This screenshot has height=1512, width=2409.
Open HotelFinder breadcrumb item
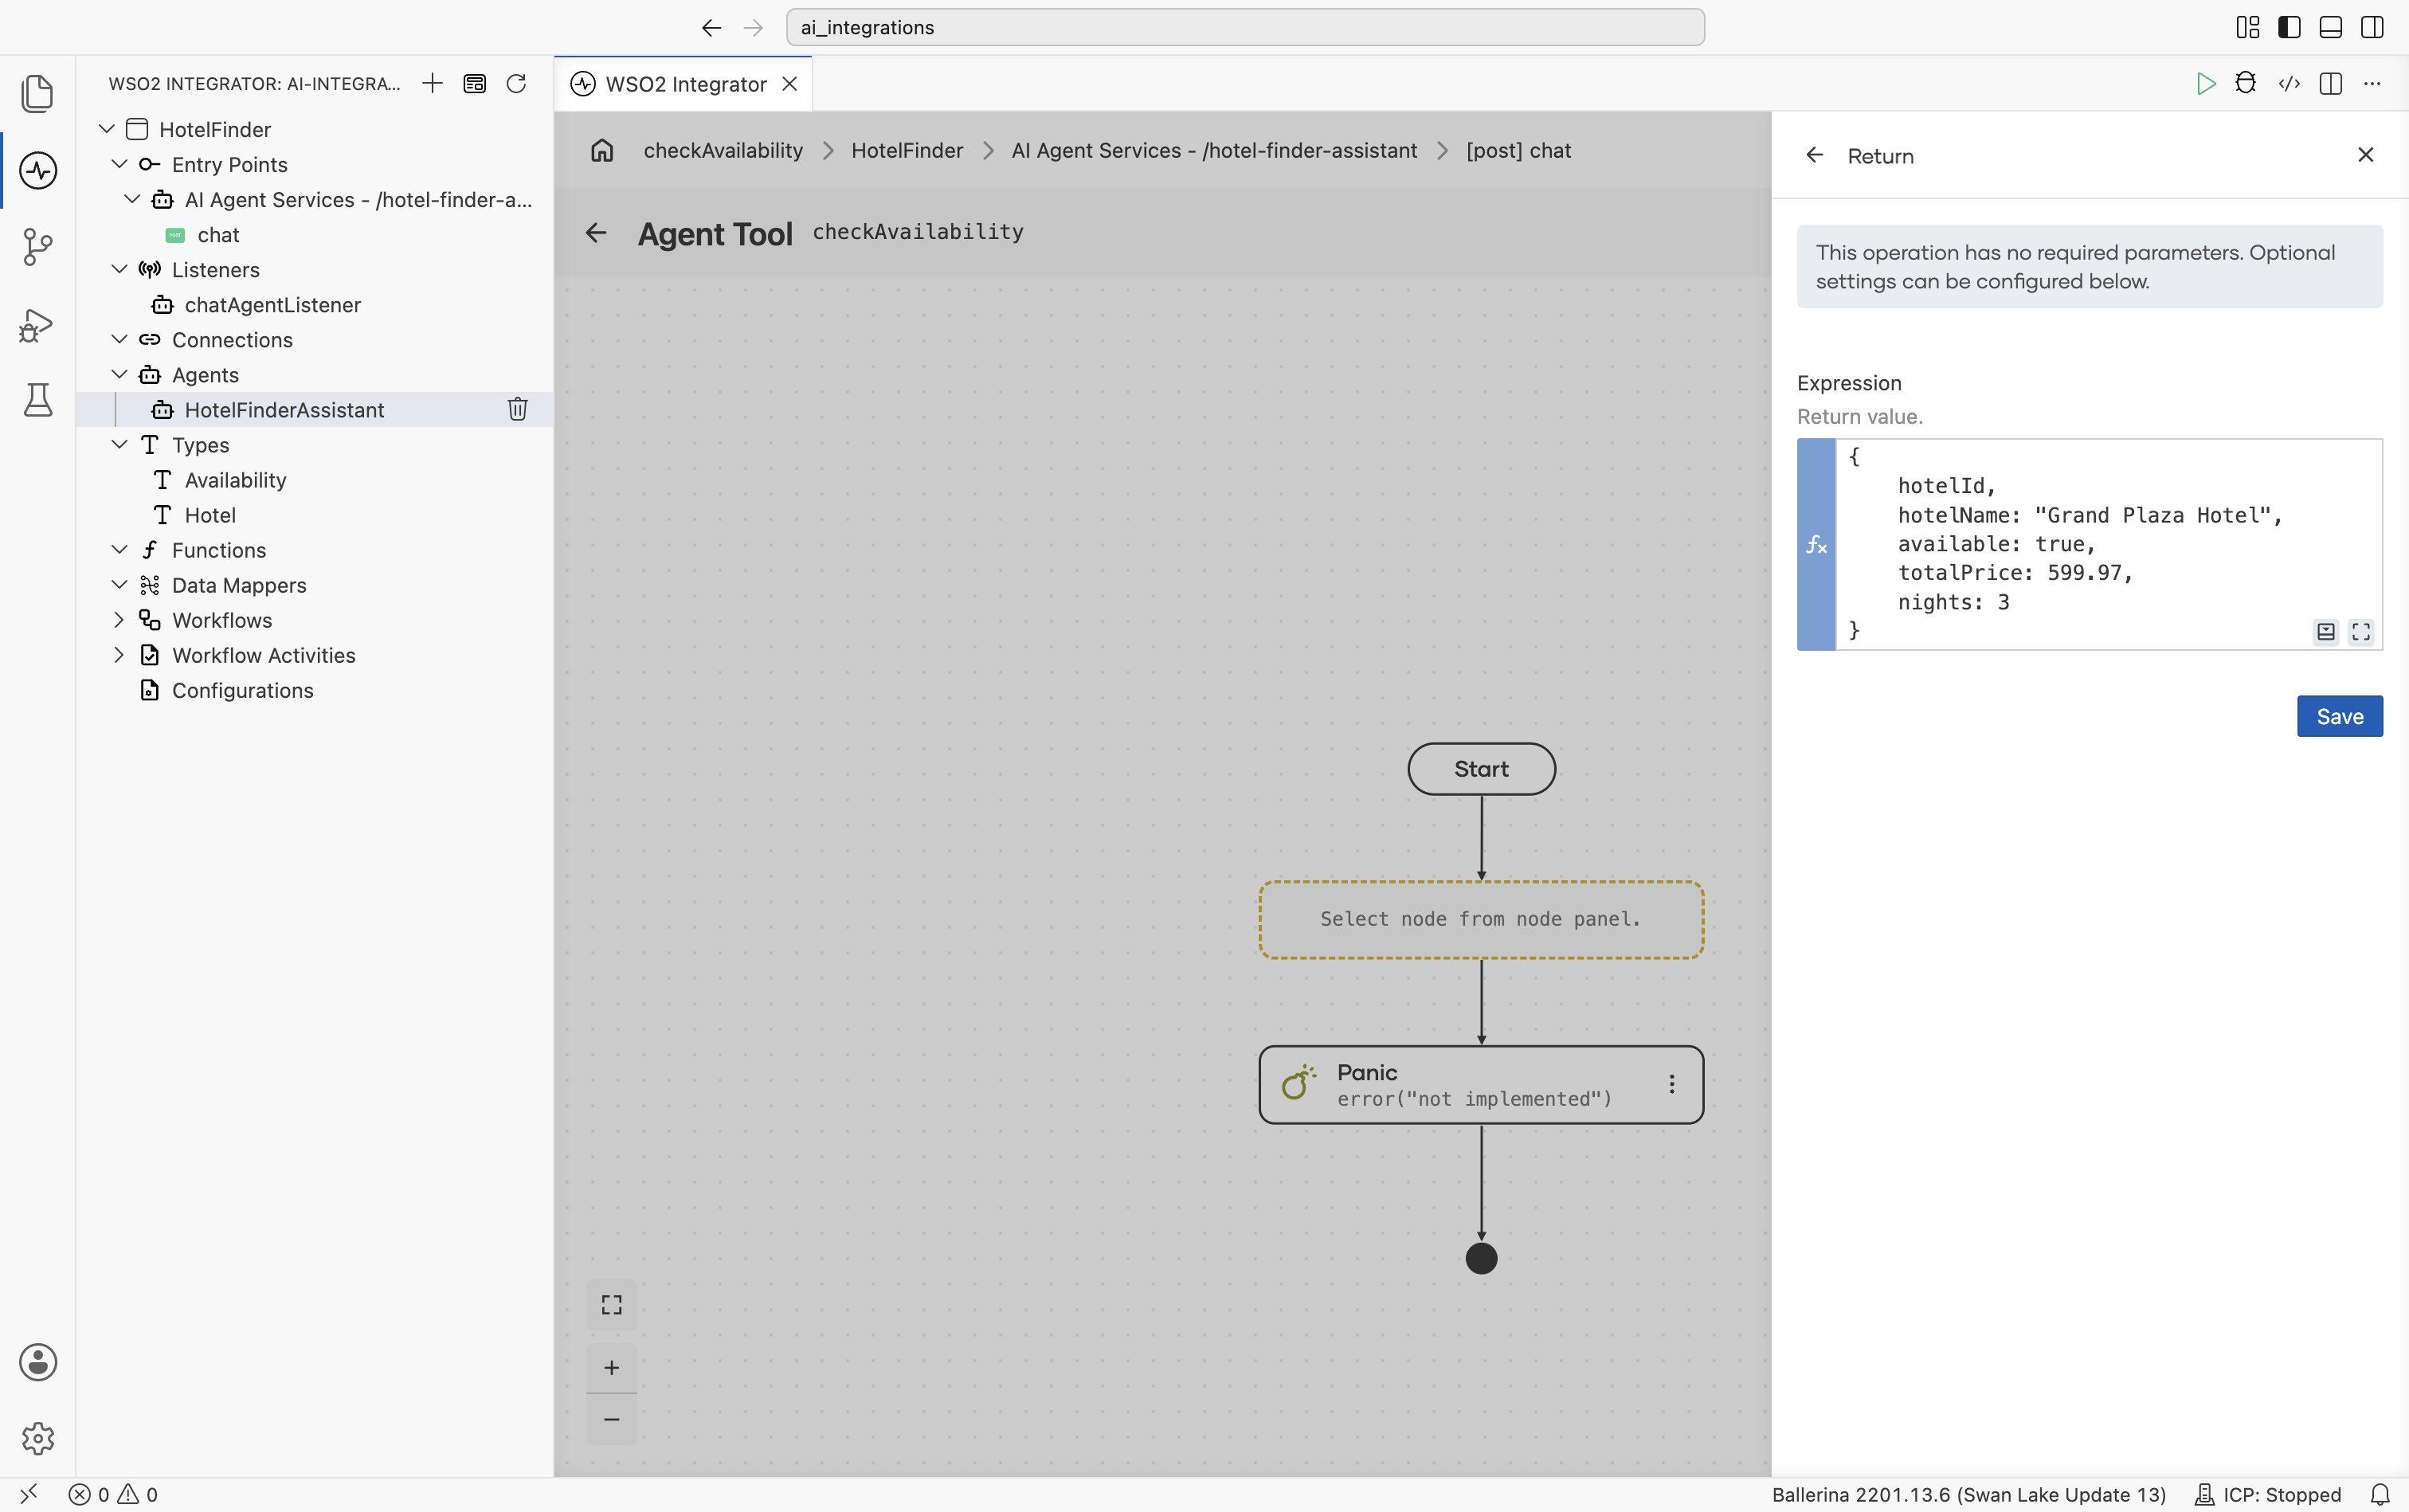[907, 150]
